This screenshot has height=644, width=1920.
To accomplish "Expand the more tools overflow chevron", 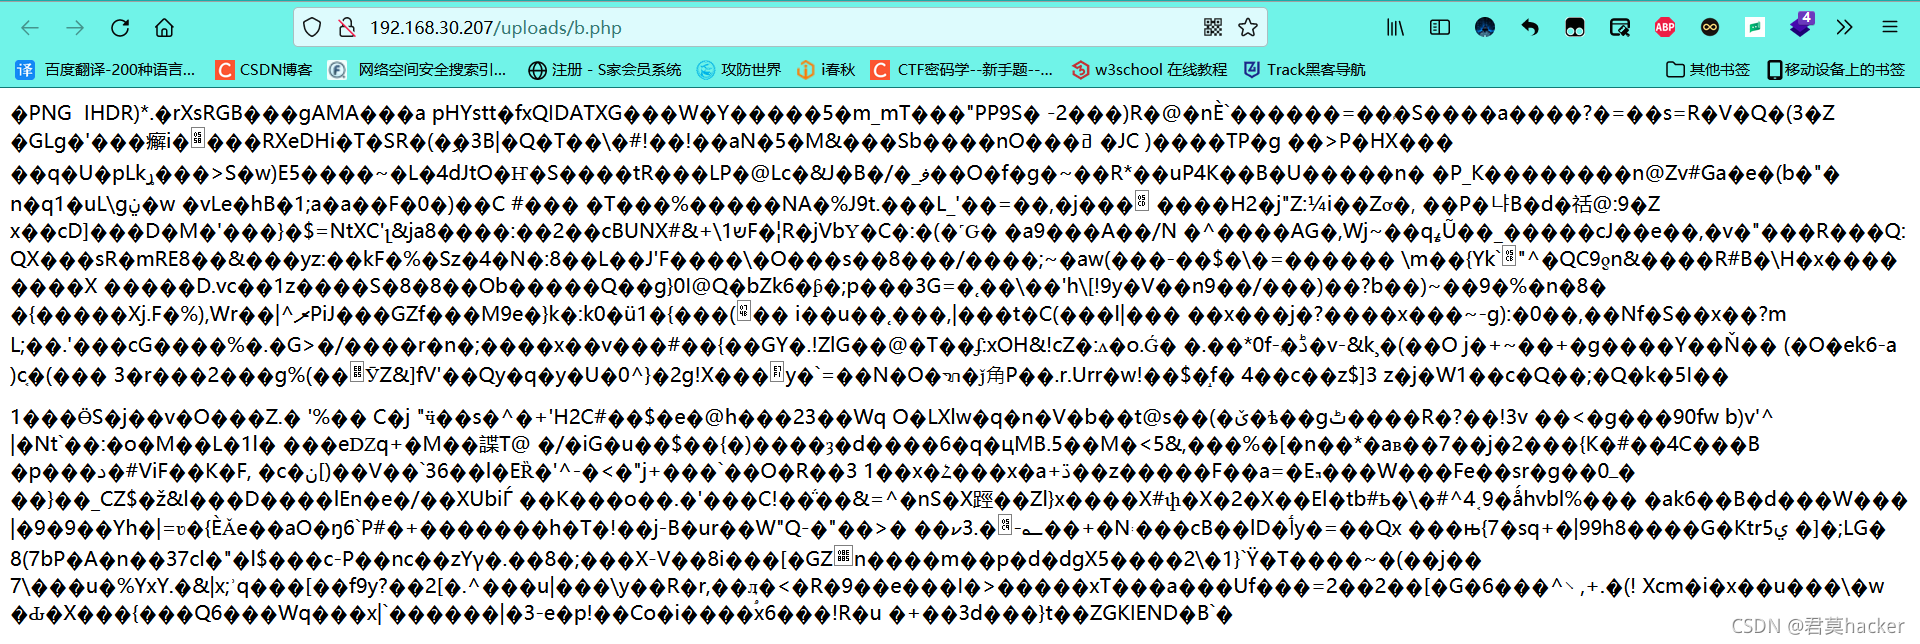I will (1845, 27).
